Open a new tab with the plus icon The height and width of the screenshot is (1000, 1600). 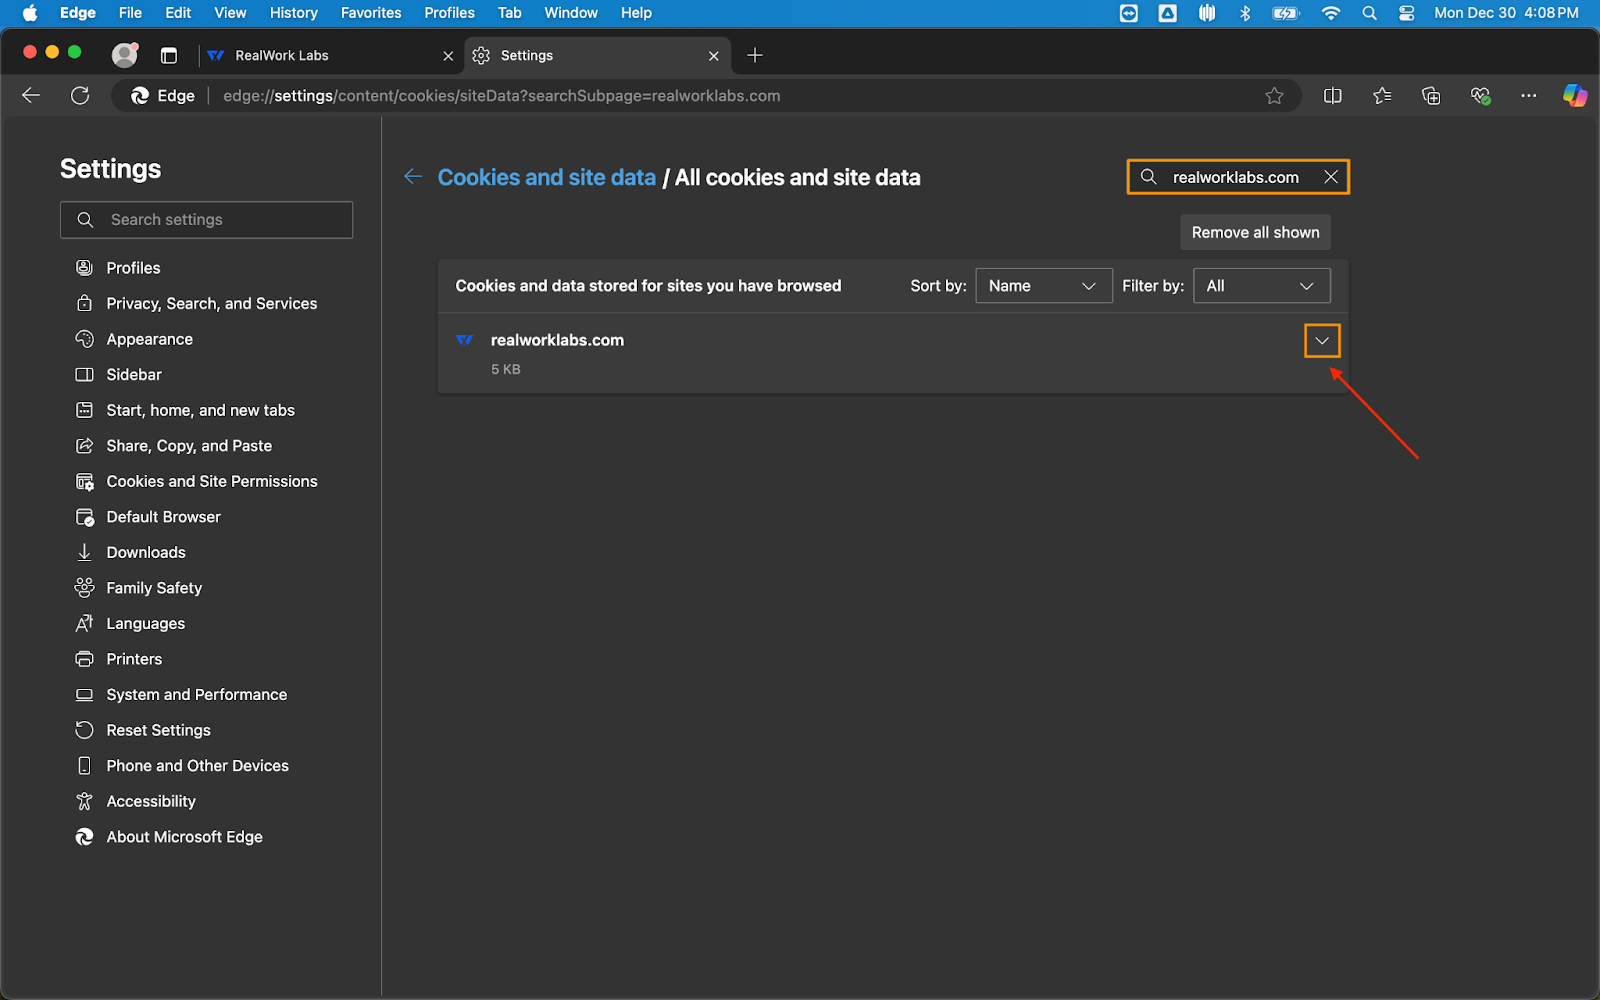point(755,56)
